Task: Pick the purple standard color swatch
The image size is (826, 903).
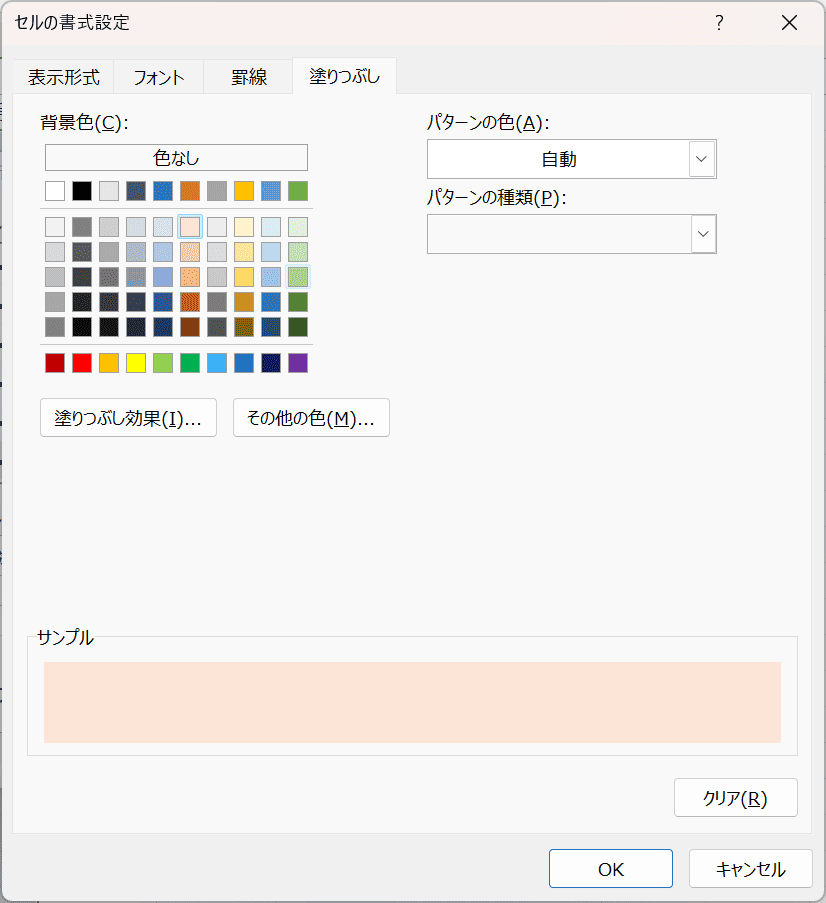Action: [x=298, y=363]
